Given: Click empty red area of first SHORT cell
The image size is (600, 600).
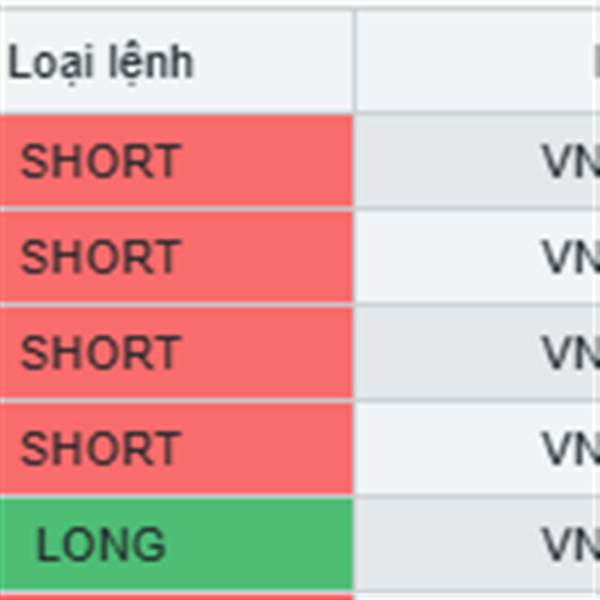Looking at the screenshot, I should [x=268, y=161].
